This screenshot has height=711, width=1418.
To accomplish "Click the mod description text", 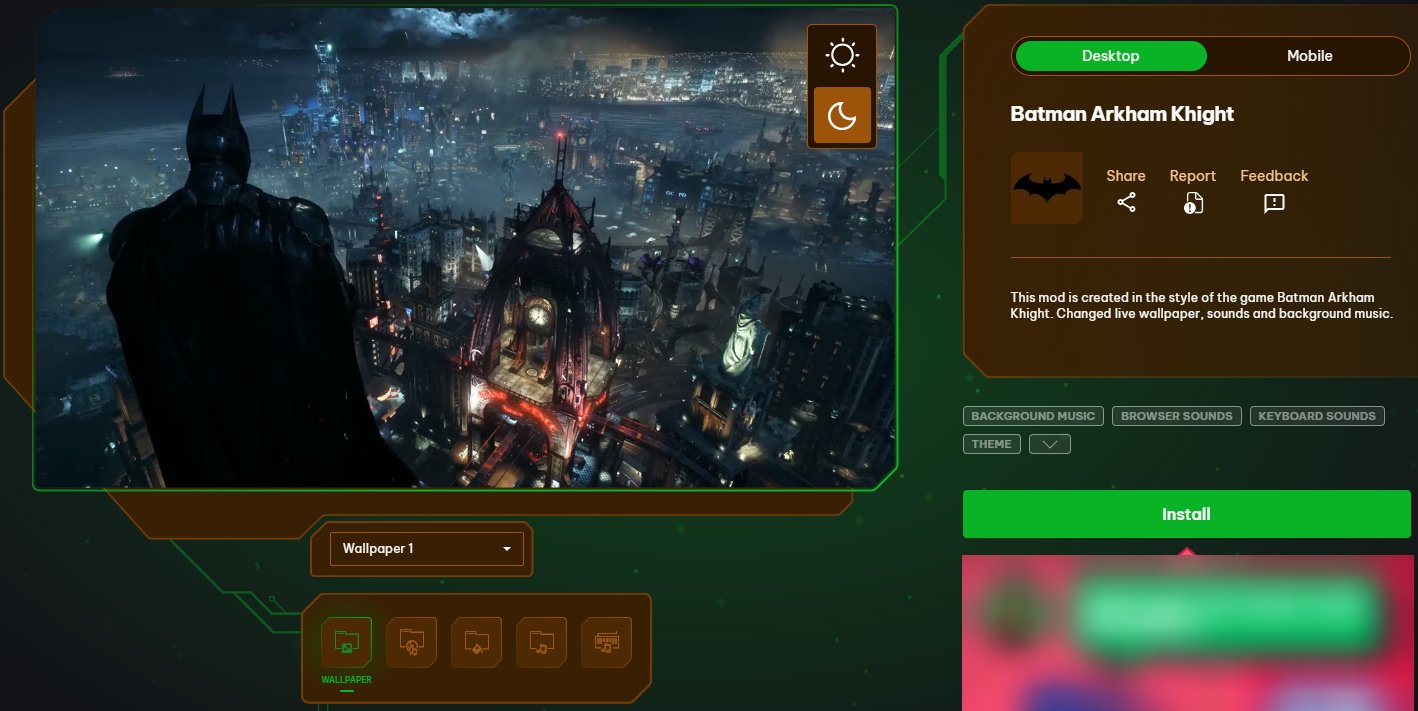I will [x=1201, y=306].
